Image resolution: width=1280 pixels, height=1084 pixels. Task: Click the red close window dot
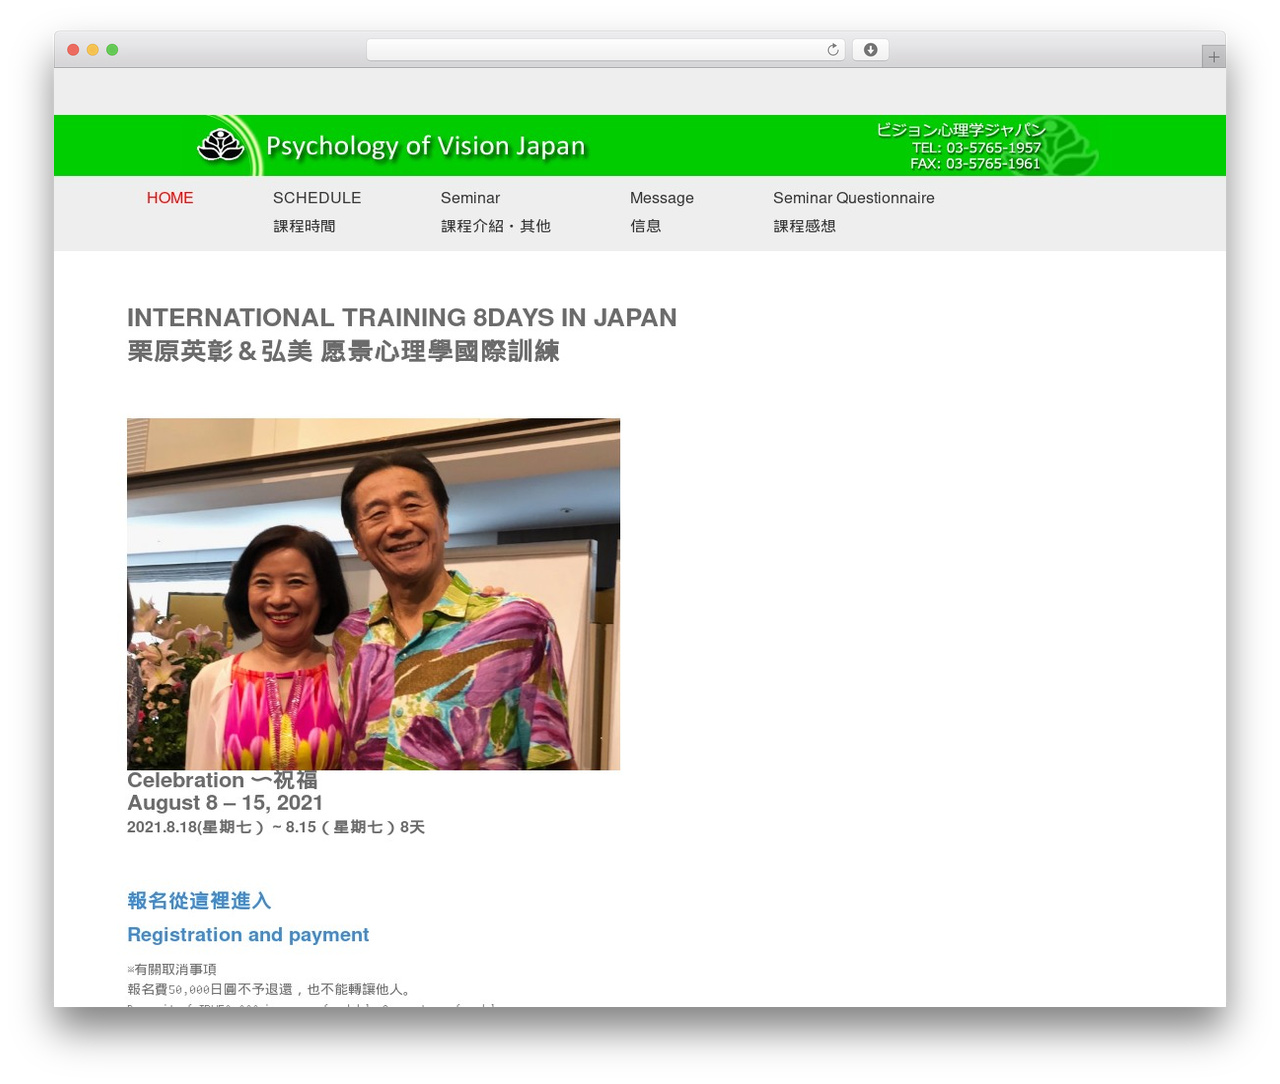pyautogui.click(x=73, y=50)
